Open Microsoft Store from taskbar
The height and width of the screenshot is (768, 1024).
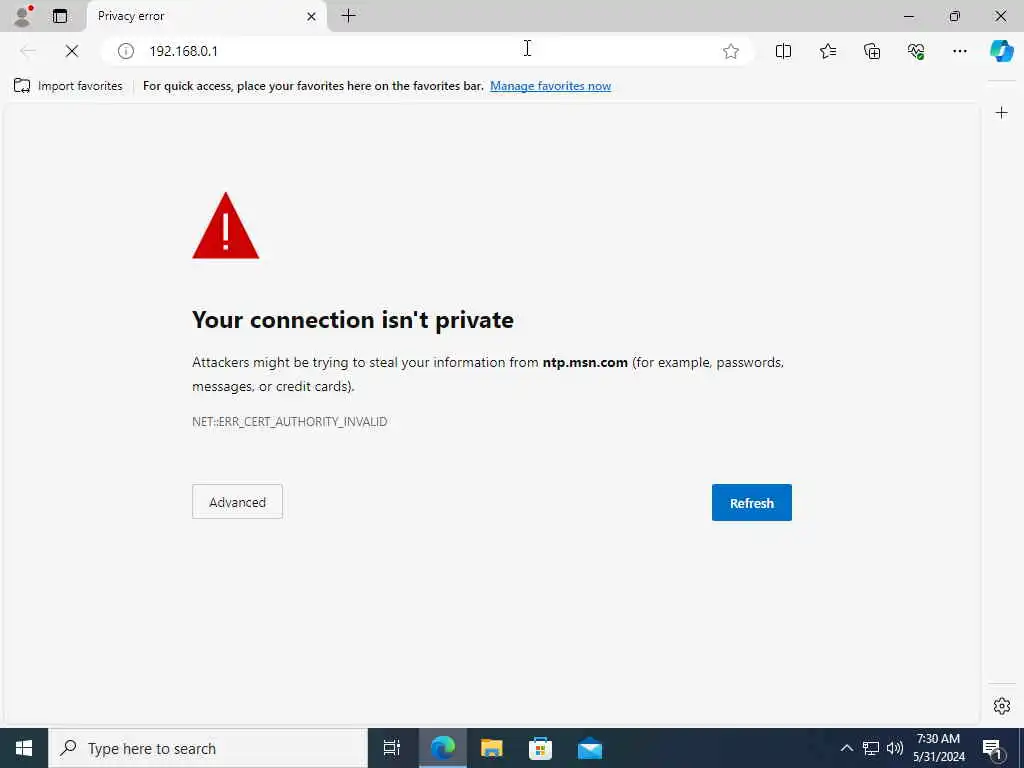tap(540, 748)
